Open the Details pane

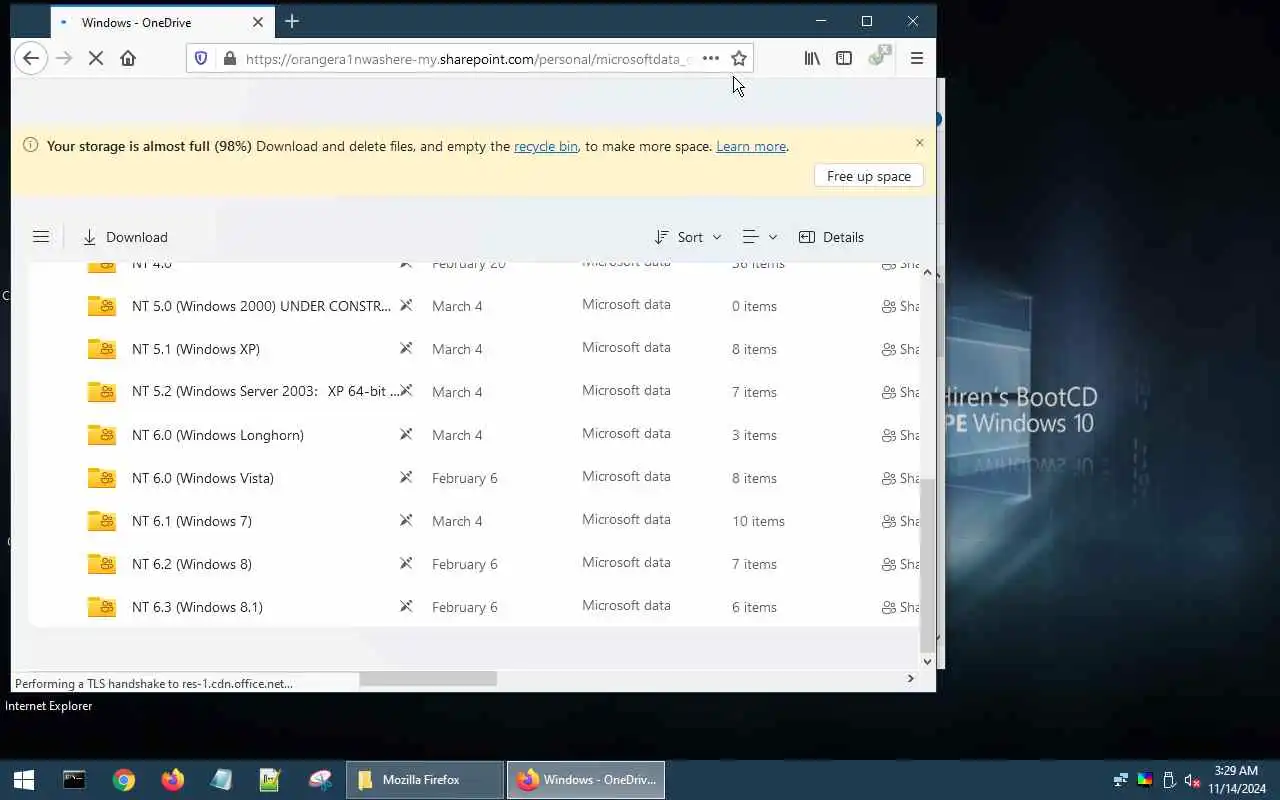pyautogui.click(x=832, y=237)
